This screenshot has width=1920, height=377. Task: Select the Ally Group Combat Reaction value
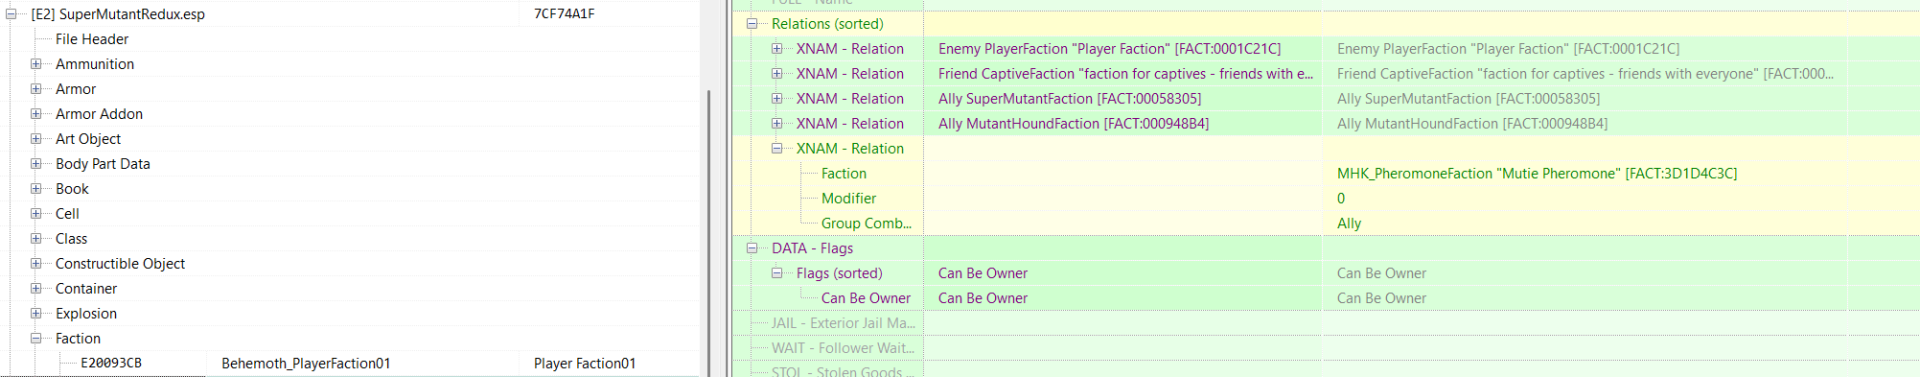(x=1349, y=224)
